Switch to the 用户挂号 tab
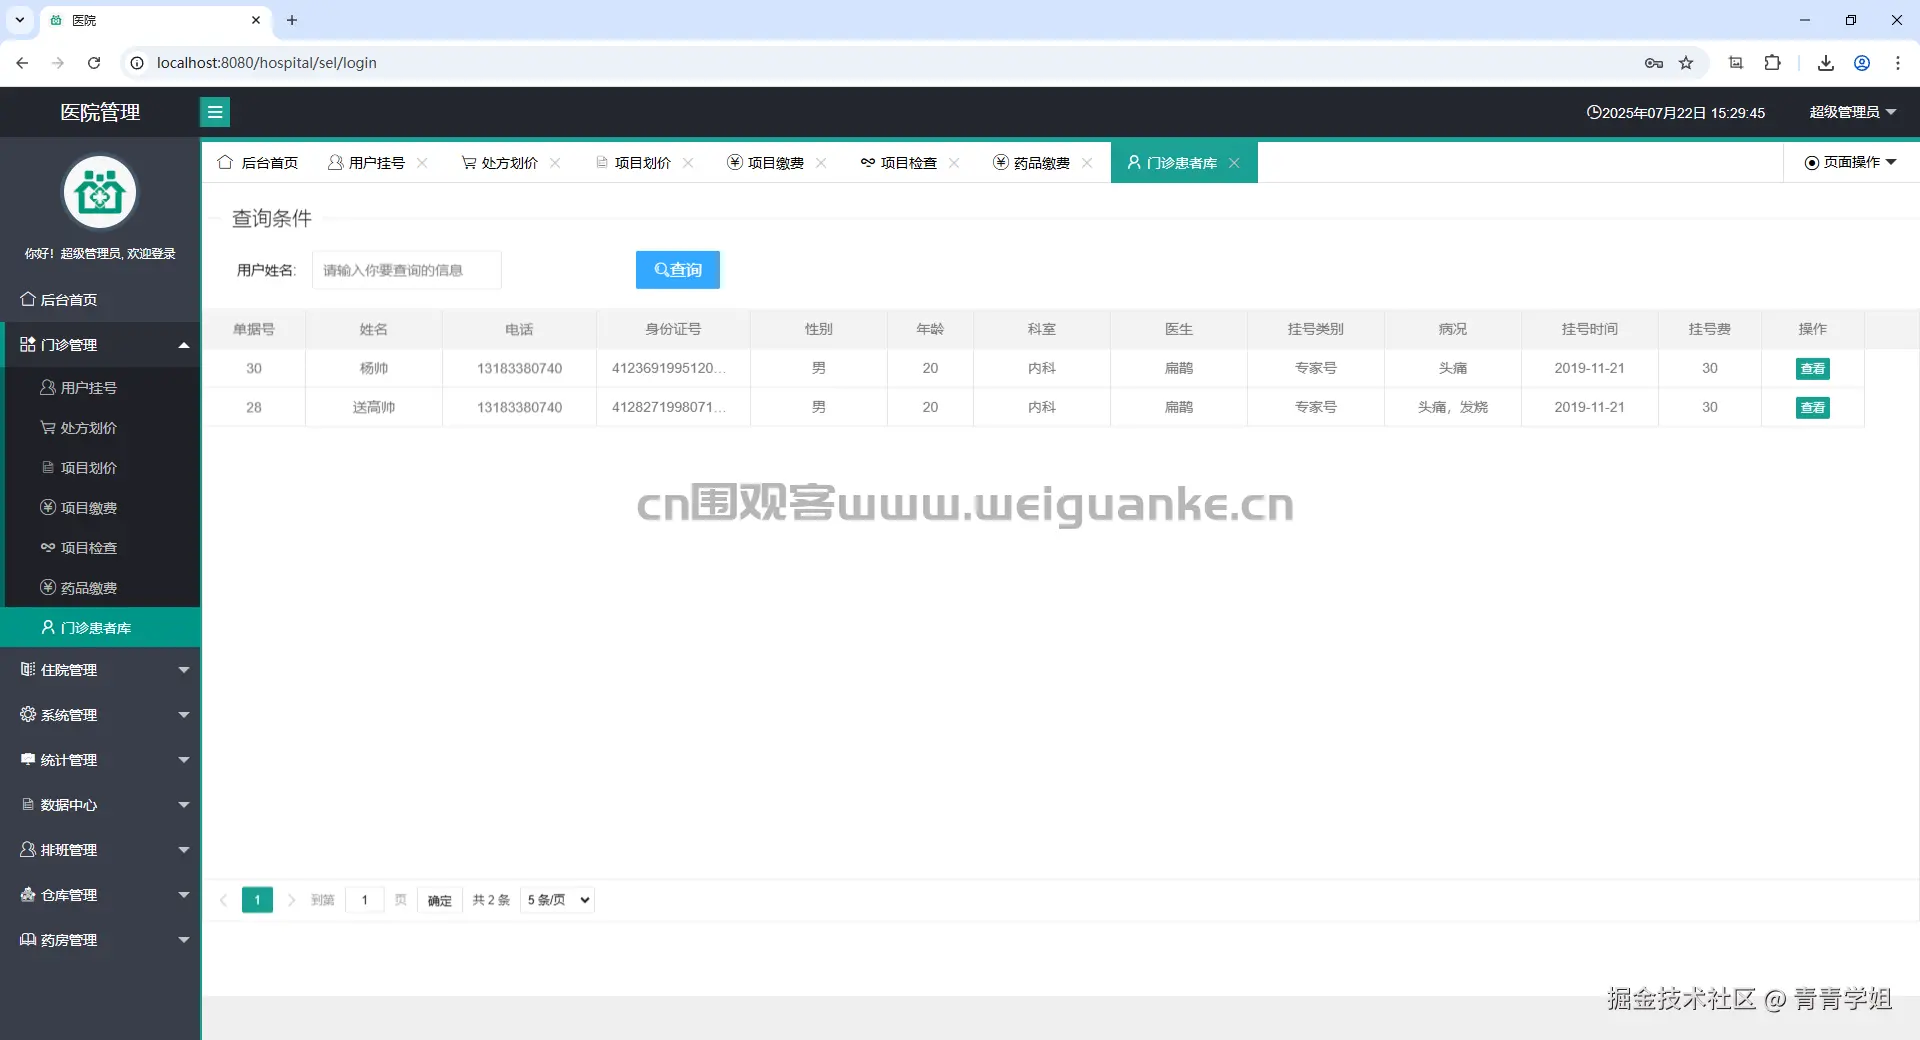 [x=375, y=162]
